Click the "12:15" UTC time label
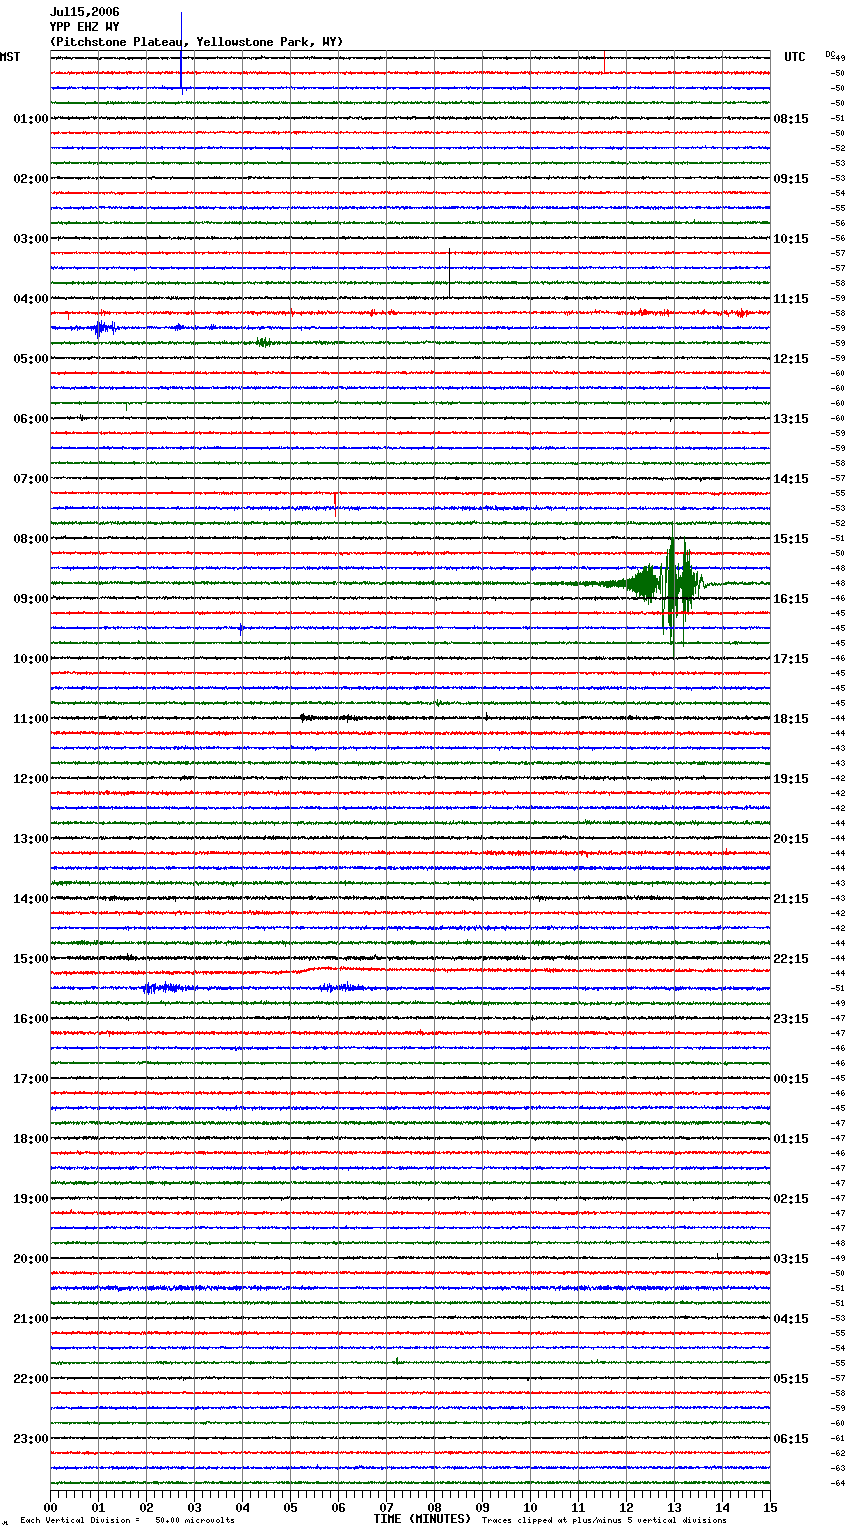Viewport: 850px width, 1534px height. pyautogui.click(x=791, y=359)
